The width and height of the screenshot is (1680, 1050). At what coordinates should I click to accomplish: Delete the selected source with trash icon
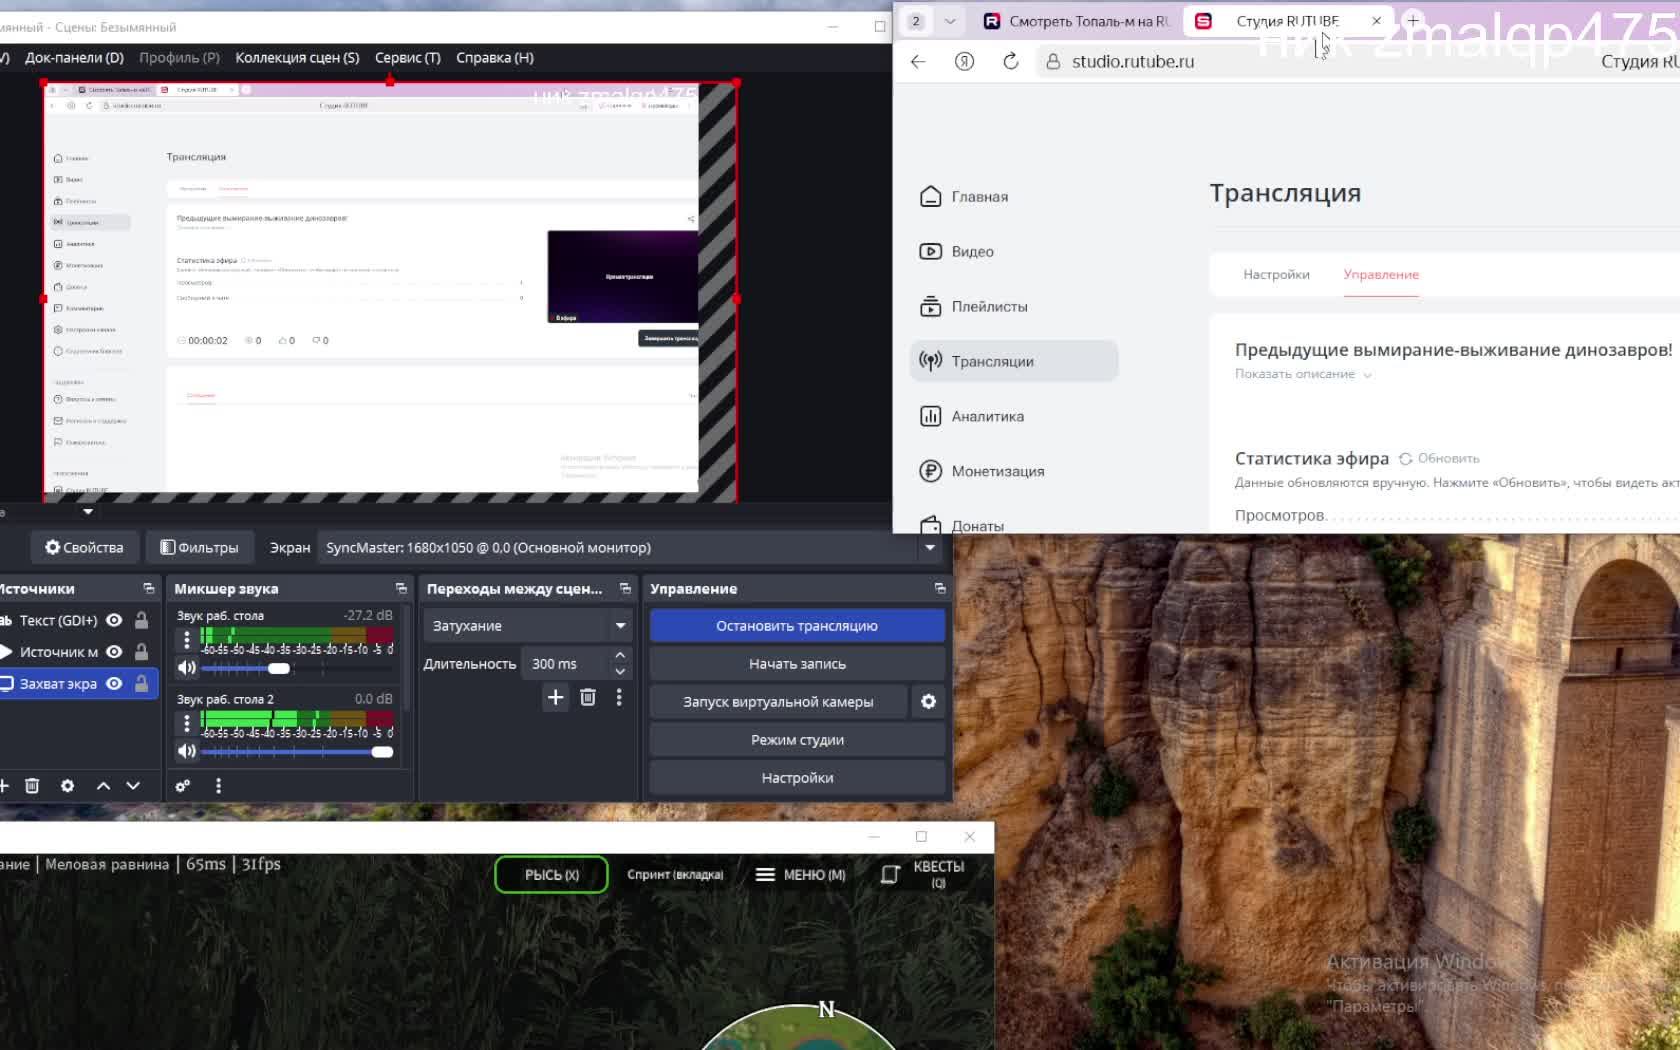32,786
